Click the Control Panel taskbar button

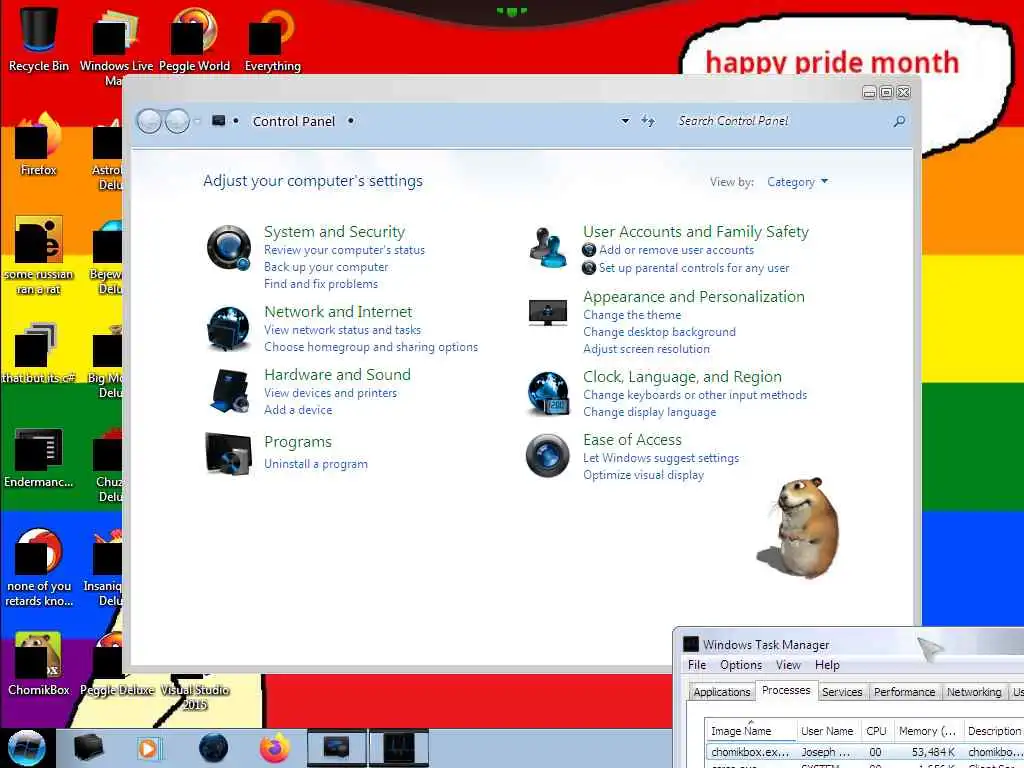[x=336, y=748]
